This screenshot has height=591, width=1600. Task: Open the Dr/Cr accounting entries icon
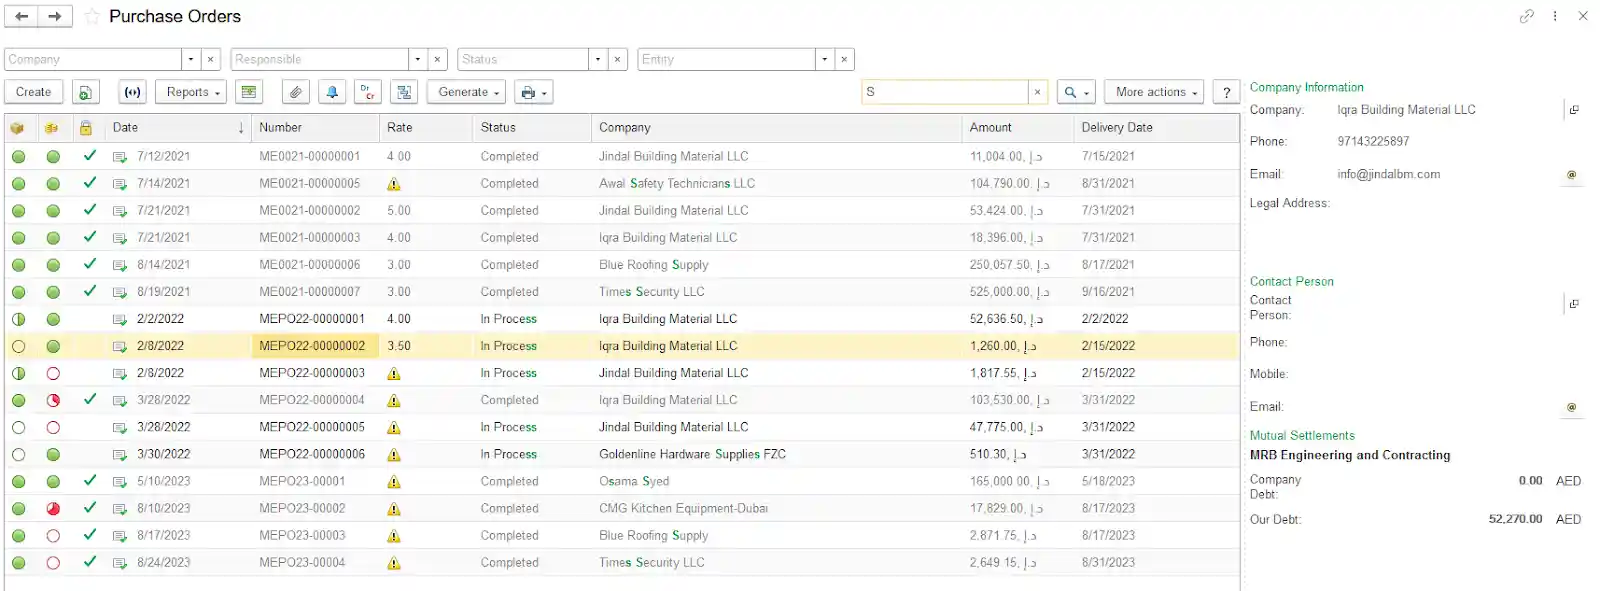368,92
